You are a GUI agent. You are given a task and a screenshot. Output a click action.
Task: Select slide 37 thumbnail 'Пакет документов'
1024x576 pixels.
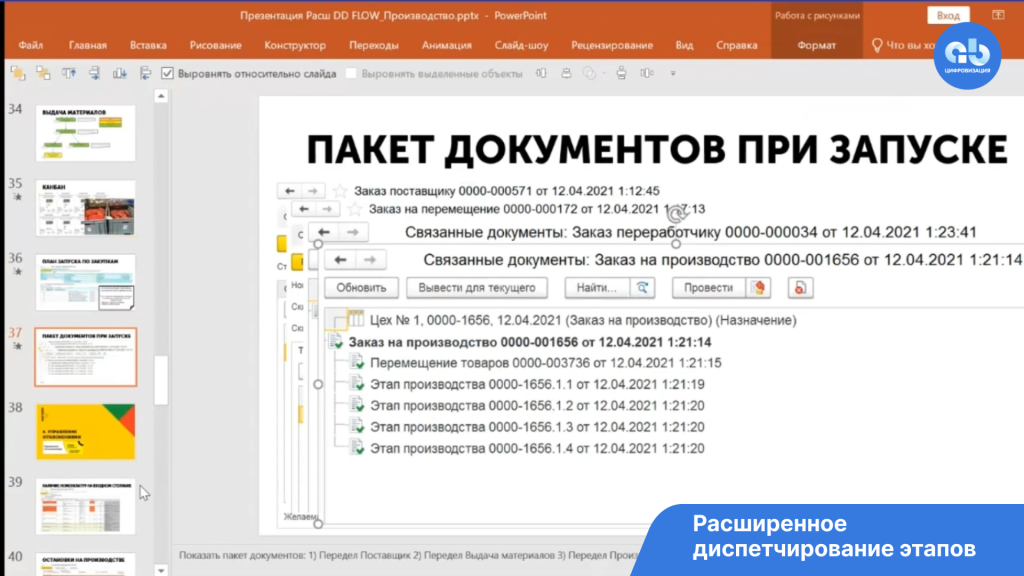[x=86, y=357]
